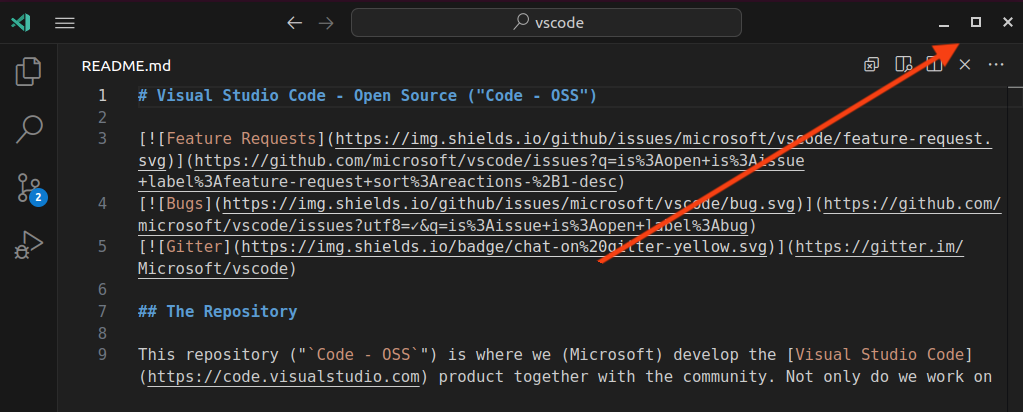Split the editor to the right
Image resolution: width=1023 pixels, height=412 pixels.
[934, 65]
